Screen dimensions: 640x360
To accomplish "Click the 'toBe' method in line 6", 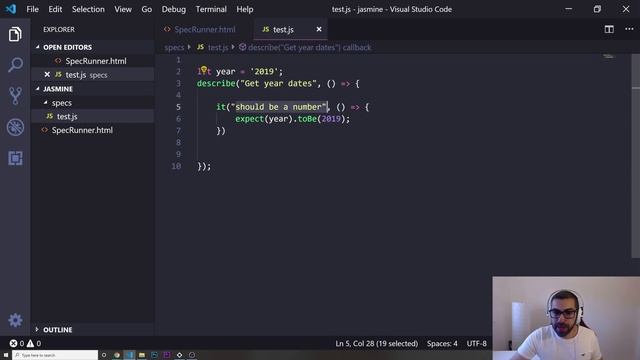I will point(307,119).
